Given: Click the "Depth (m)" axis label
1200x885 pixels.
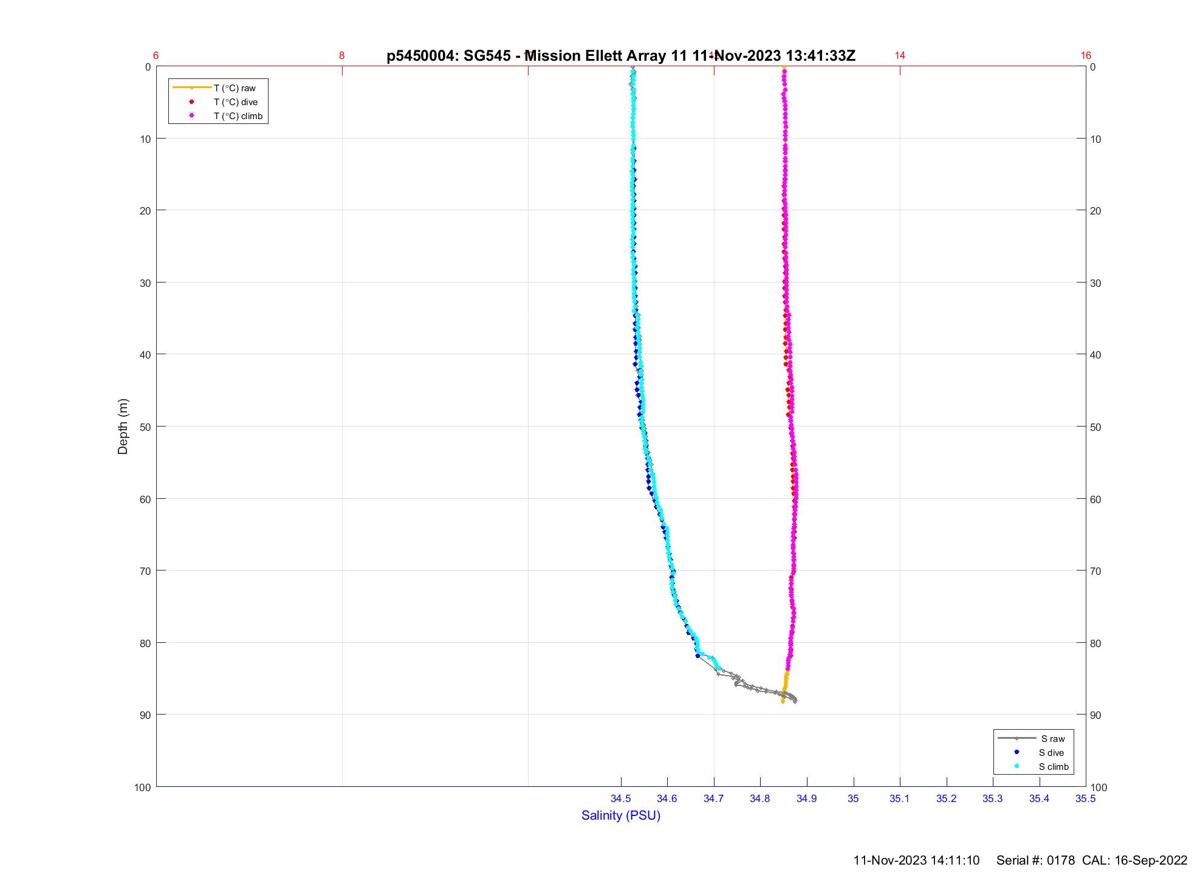Looking at the screenshot, I should pyautogui.click(x=123, y=426).
